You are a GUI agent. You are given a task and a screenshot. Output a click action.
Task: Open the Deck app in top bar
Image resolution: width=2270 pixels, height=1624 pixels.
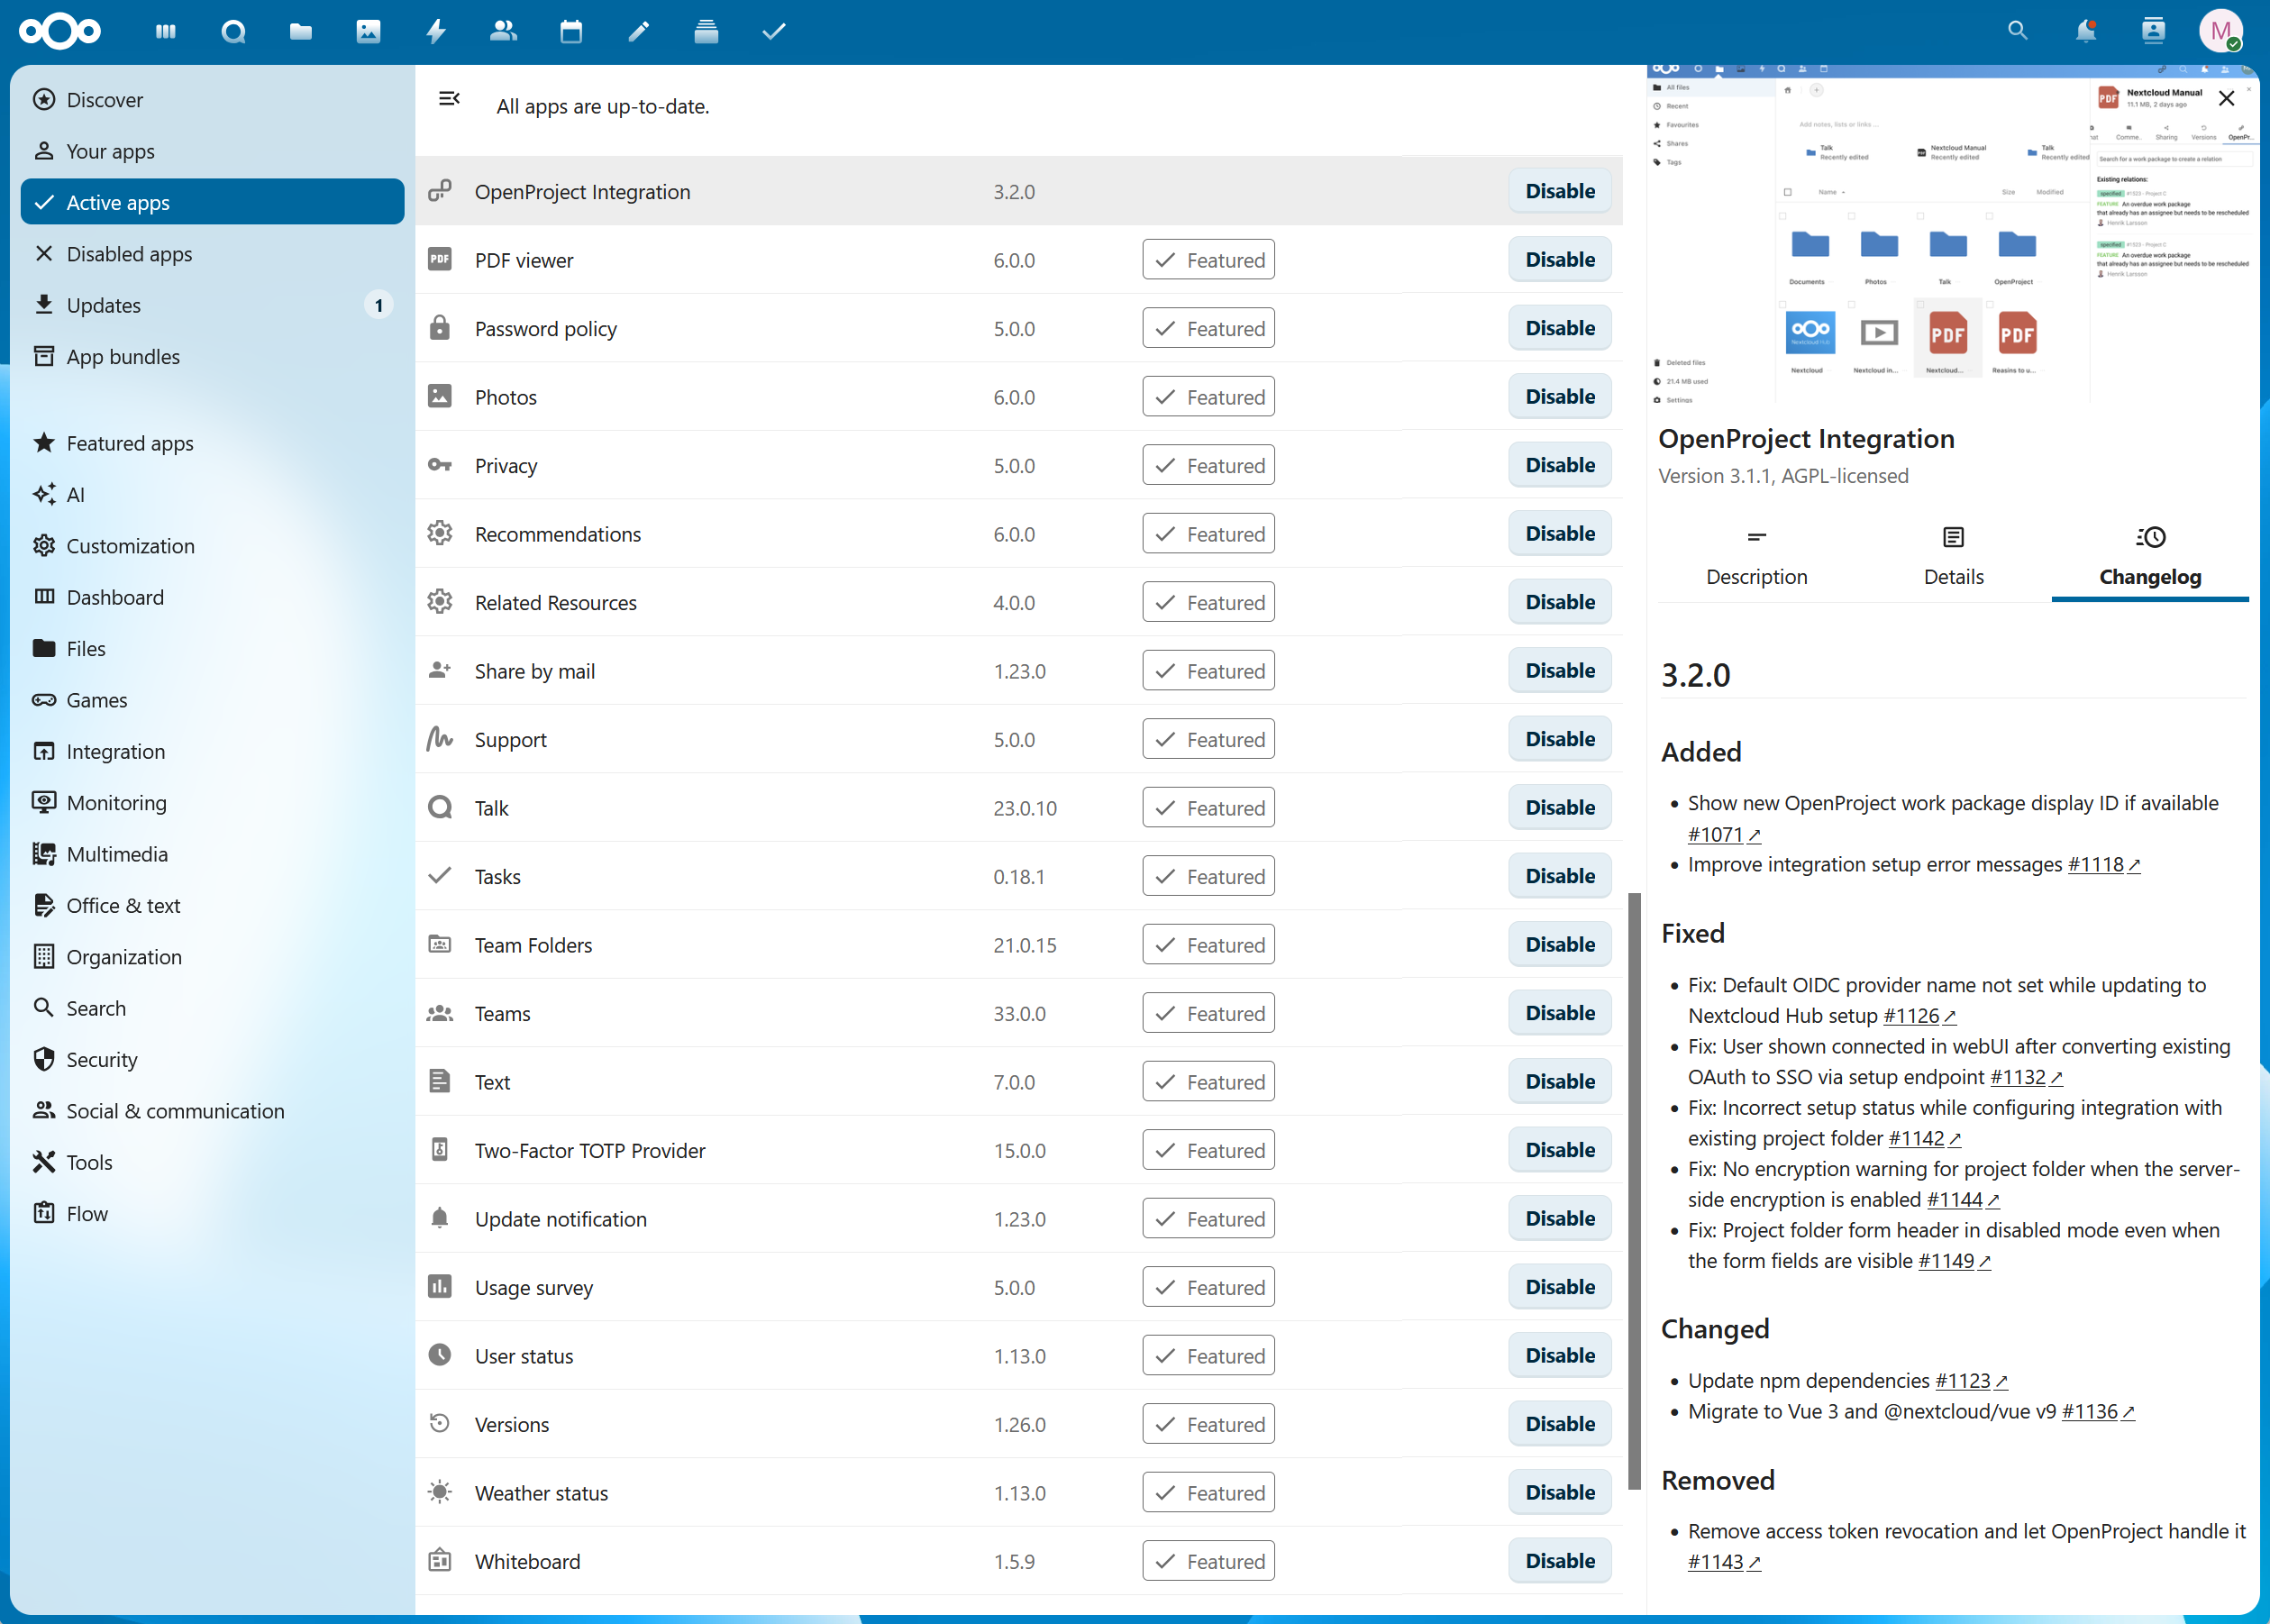706,32
